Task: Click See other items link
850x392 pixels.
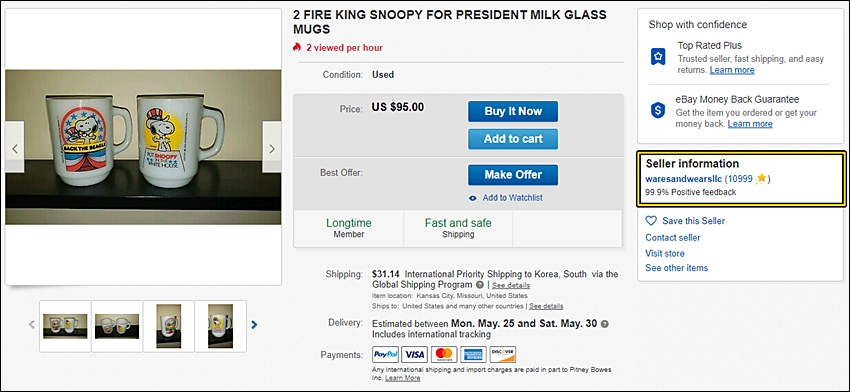Action: pos(677,268)
